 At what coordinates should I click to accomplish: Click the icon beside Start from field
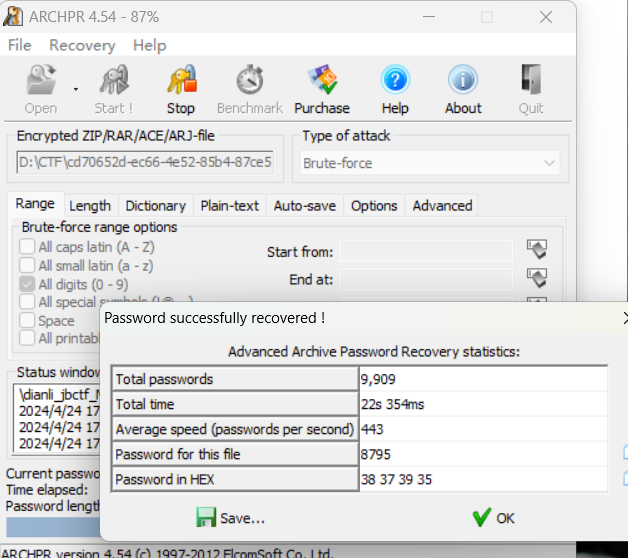[x=537, y=249]
